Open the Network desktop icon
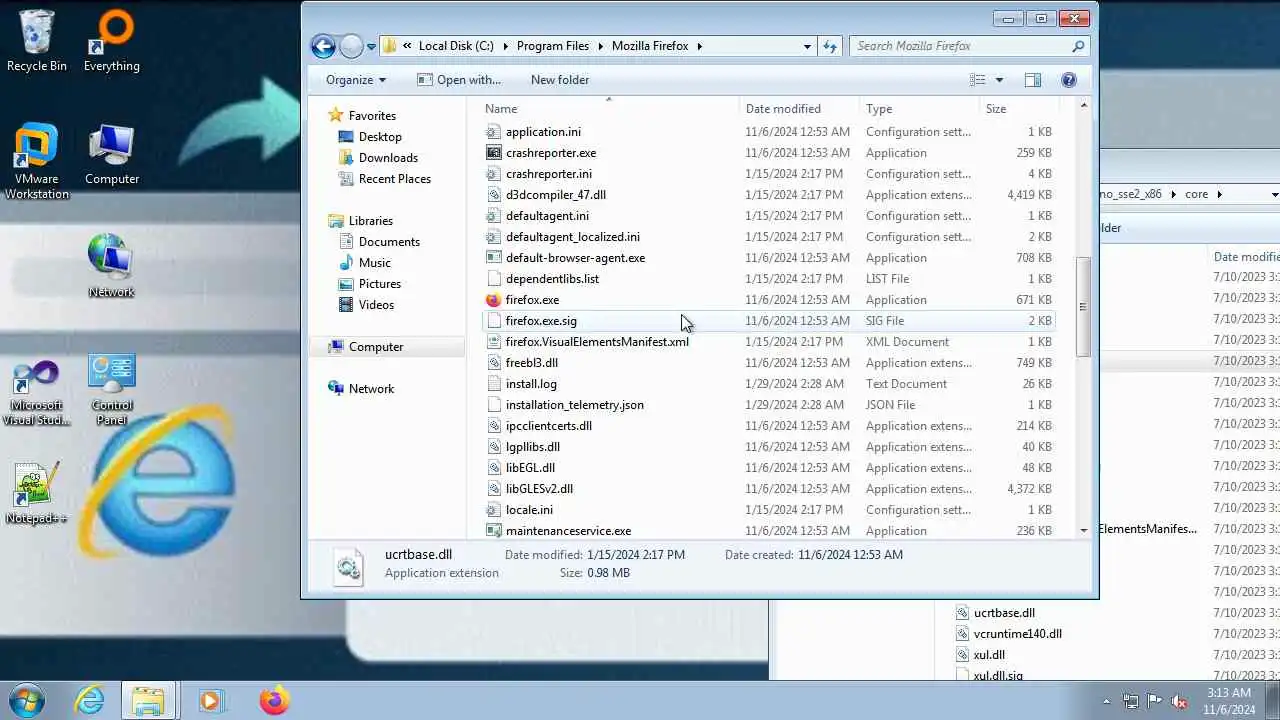The image size is (1280, 720). (x=111, y=266)
